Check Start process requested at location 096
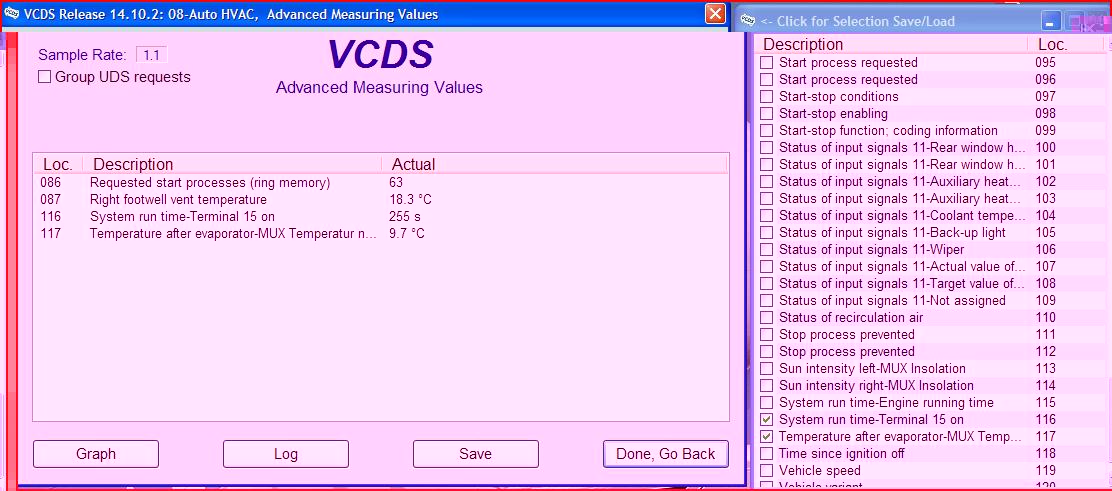Image resolution: width=1112 pixels, height=491 pixels. pyautogui.click(x=767, y=79)
